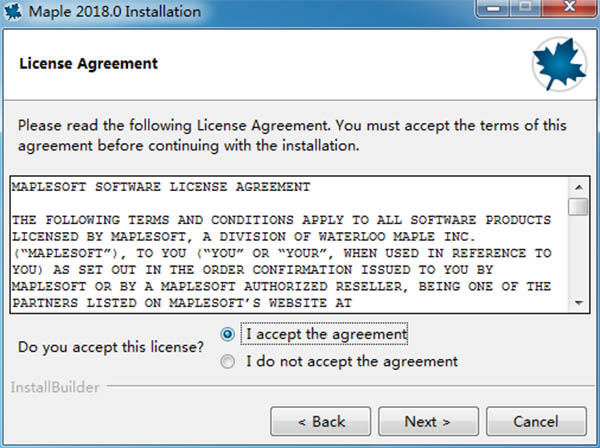Click the scroll down arrow of license text
Image resolution: width=600 pixels, height=448 pixels.
[579, 303]
